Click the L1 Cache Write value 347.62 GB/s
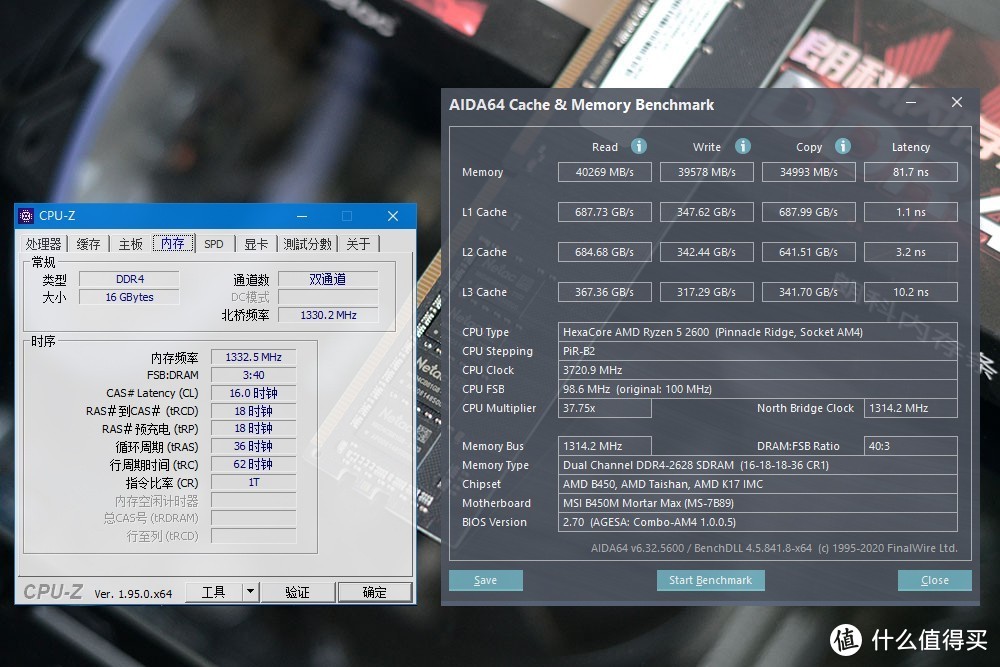The height and width of the screenshot is (667, 1000). [x=707, y=212]
